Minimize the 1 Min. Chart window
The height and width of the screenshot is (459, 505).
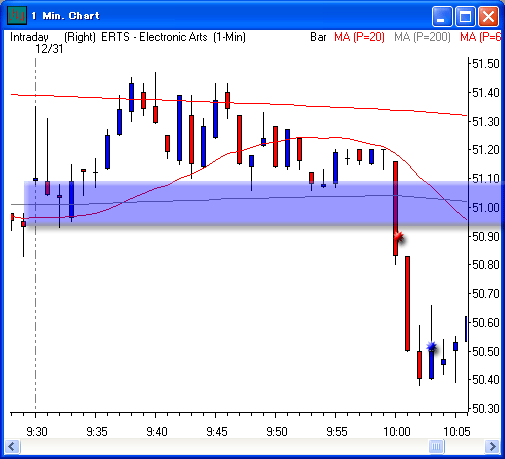pos(442,16)
